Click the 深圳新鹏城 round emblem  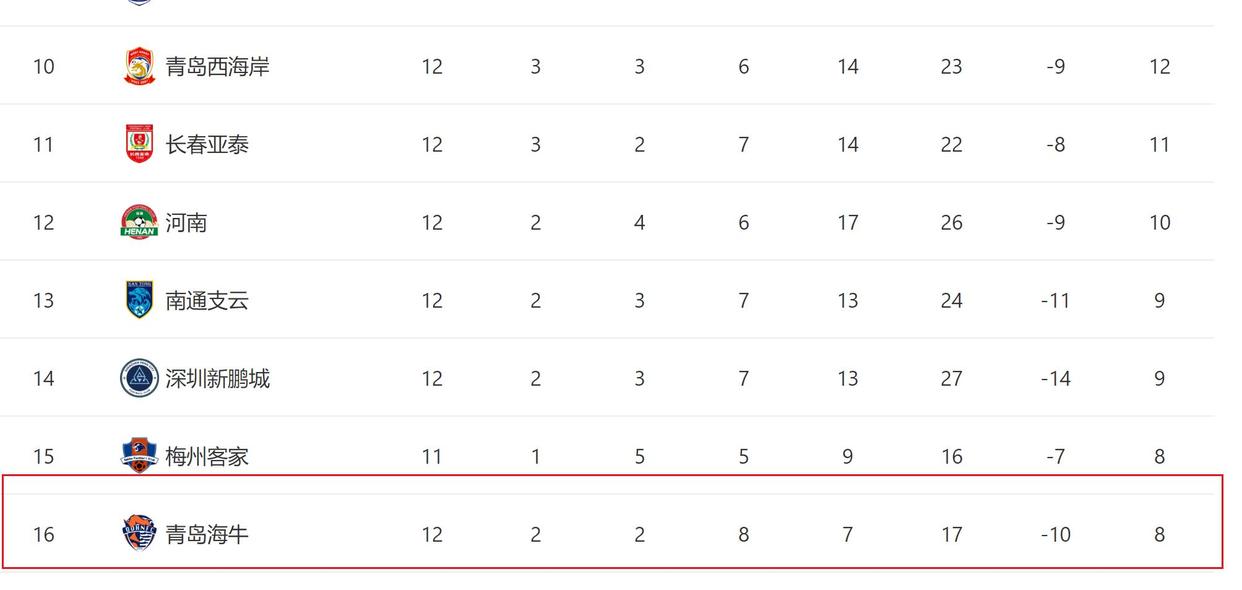pos(140,378)
